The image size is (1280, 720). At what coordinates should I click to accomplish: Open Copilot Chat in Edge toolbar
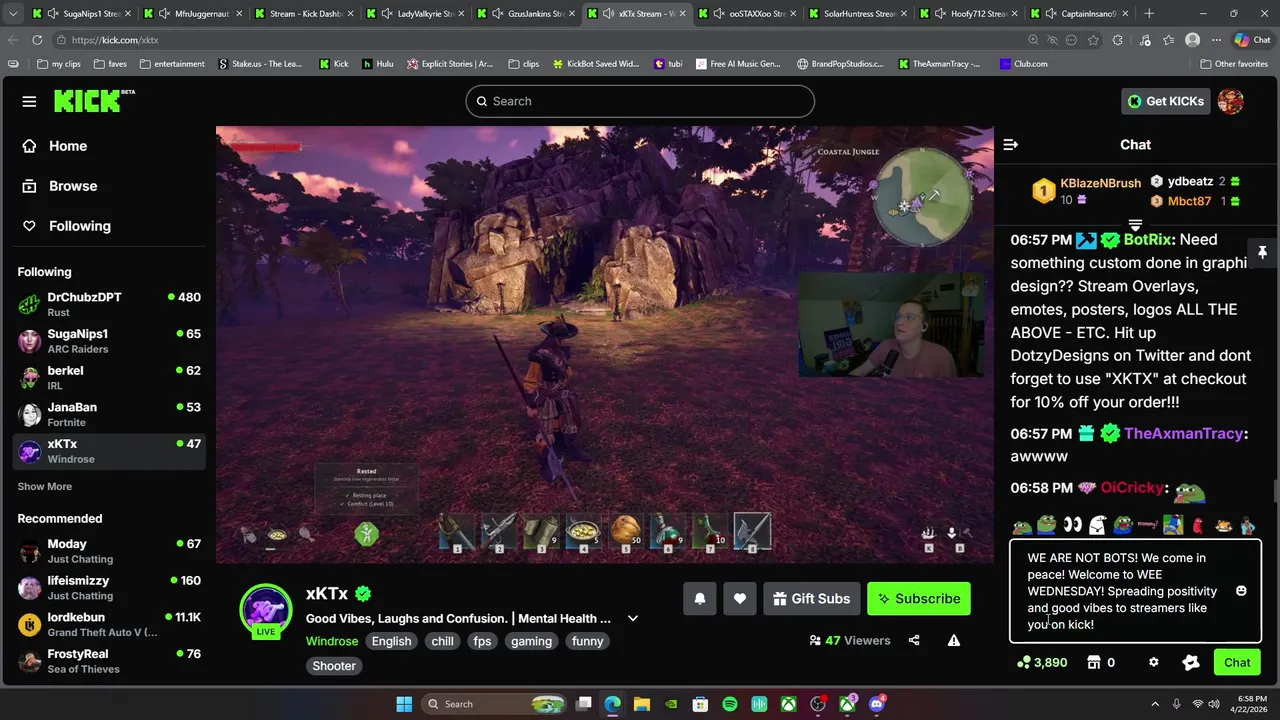[x=1252, y=40]
